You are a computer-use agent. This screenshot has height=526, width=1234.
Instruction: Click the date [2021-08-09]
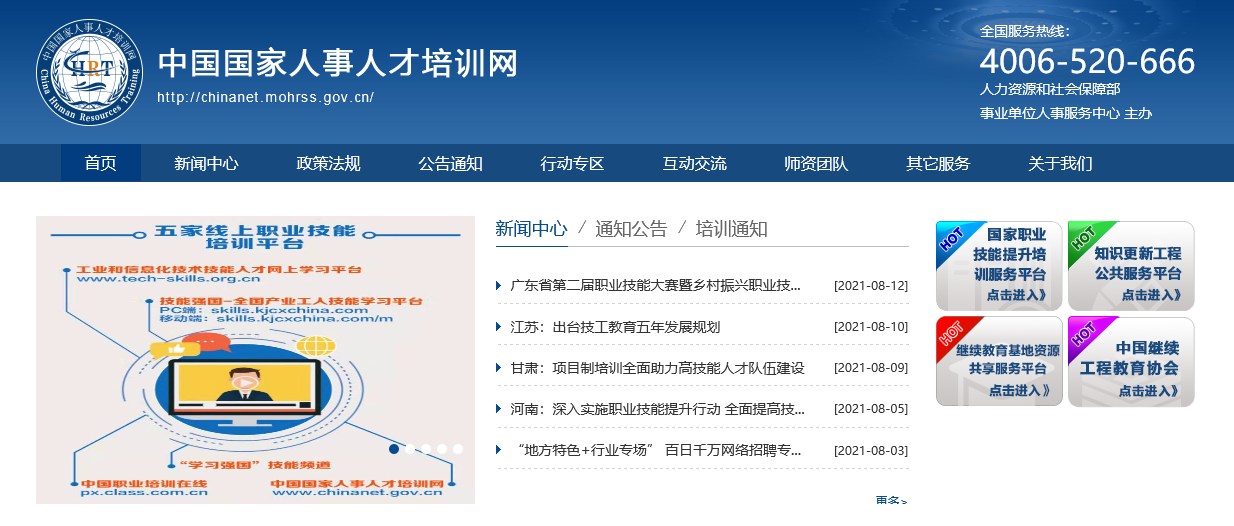(871, 368)
